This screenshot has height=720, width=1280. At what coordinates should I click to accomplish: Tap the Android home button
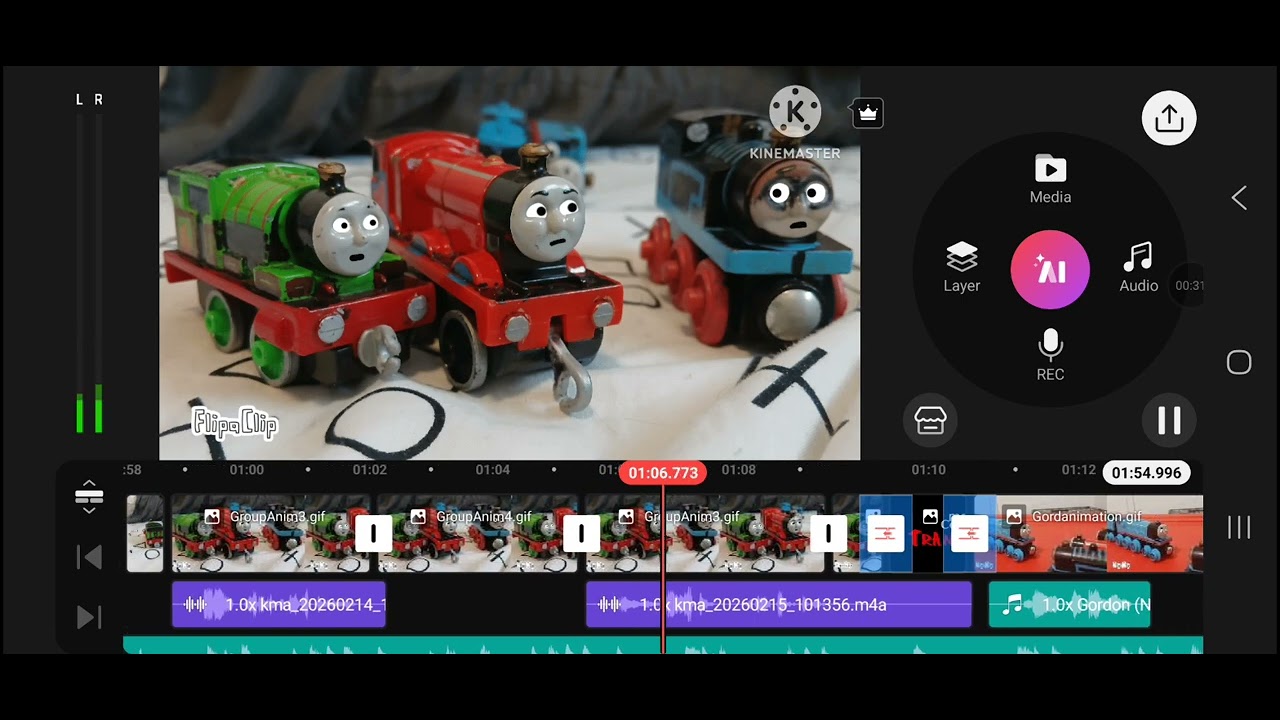coord(1239,362)
